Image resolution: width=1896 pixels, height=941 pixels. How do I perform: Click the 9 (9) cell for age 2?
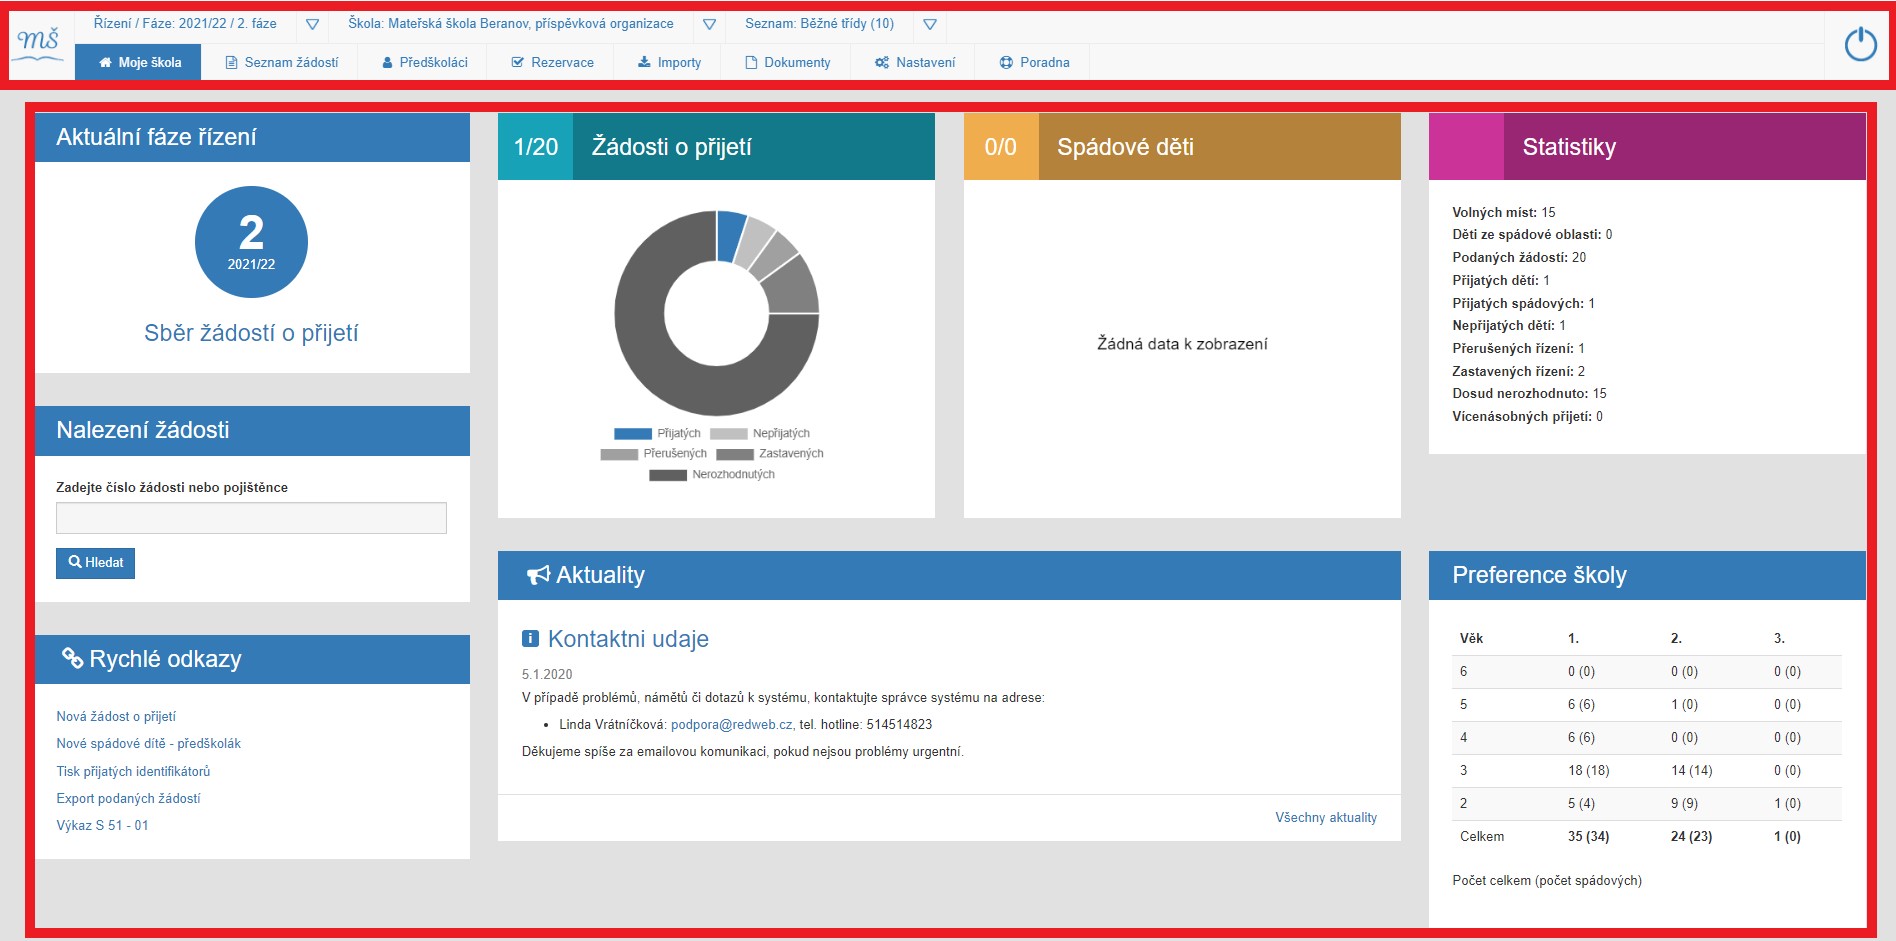(x=1684, y=803)
